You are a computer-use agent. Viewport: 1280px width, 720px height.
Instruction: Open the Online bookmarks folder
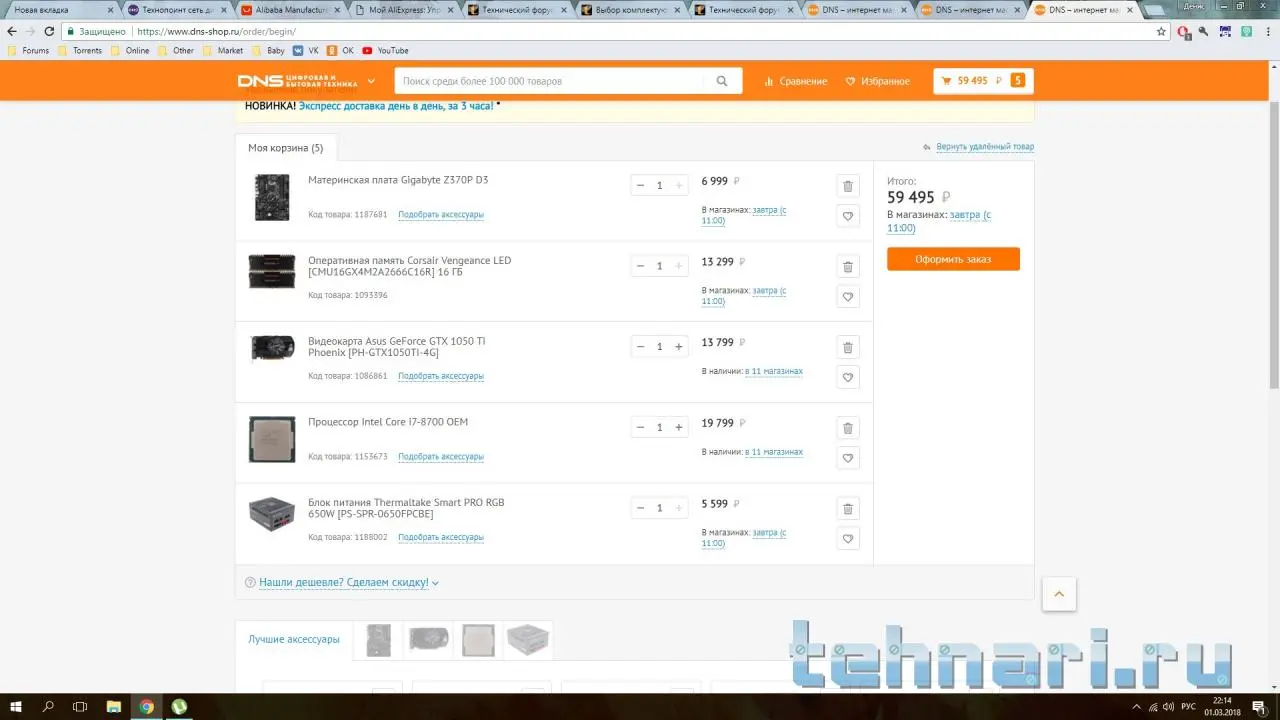click(130, 50)
